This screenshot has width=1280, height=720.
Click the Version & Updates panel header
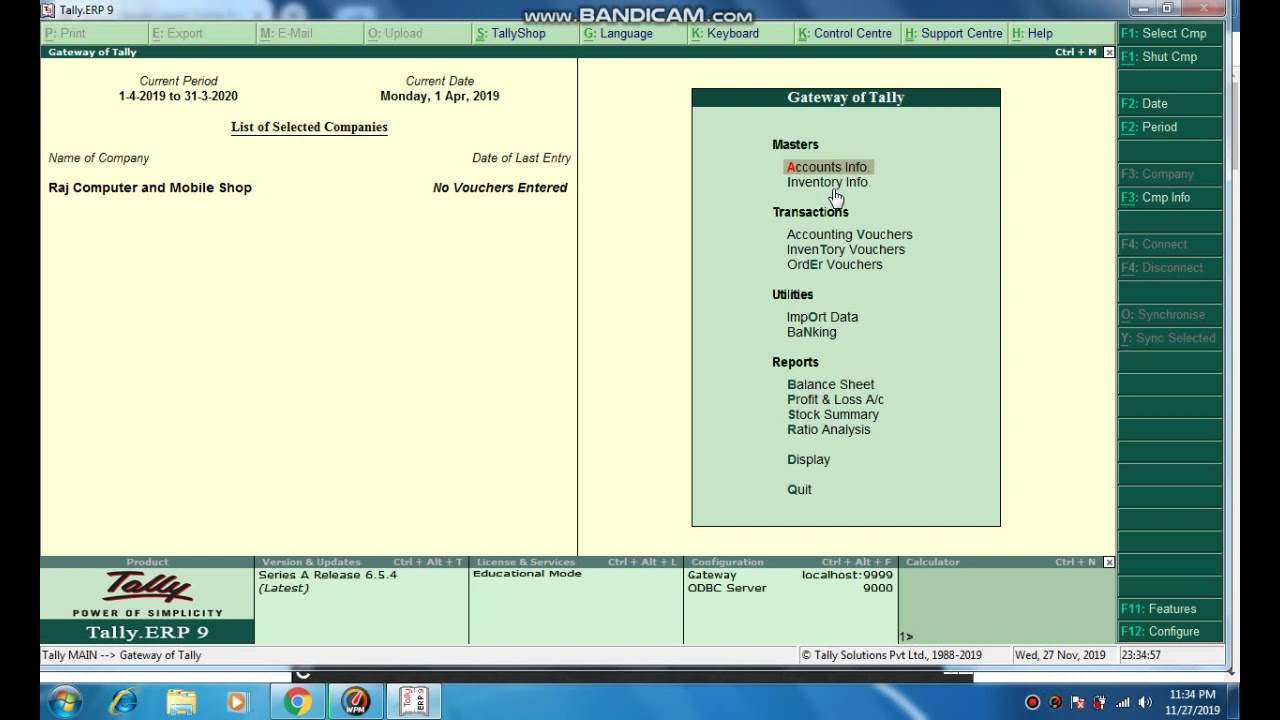point(361,562)
